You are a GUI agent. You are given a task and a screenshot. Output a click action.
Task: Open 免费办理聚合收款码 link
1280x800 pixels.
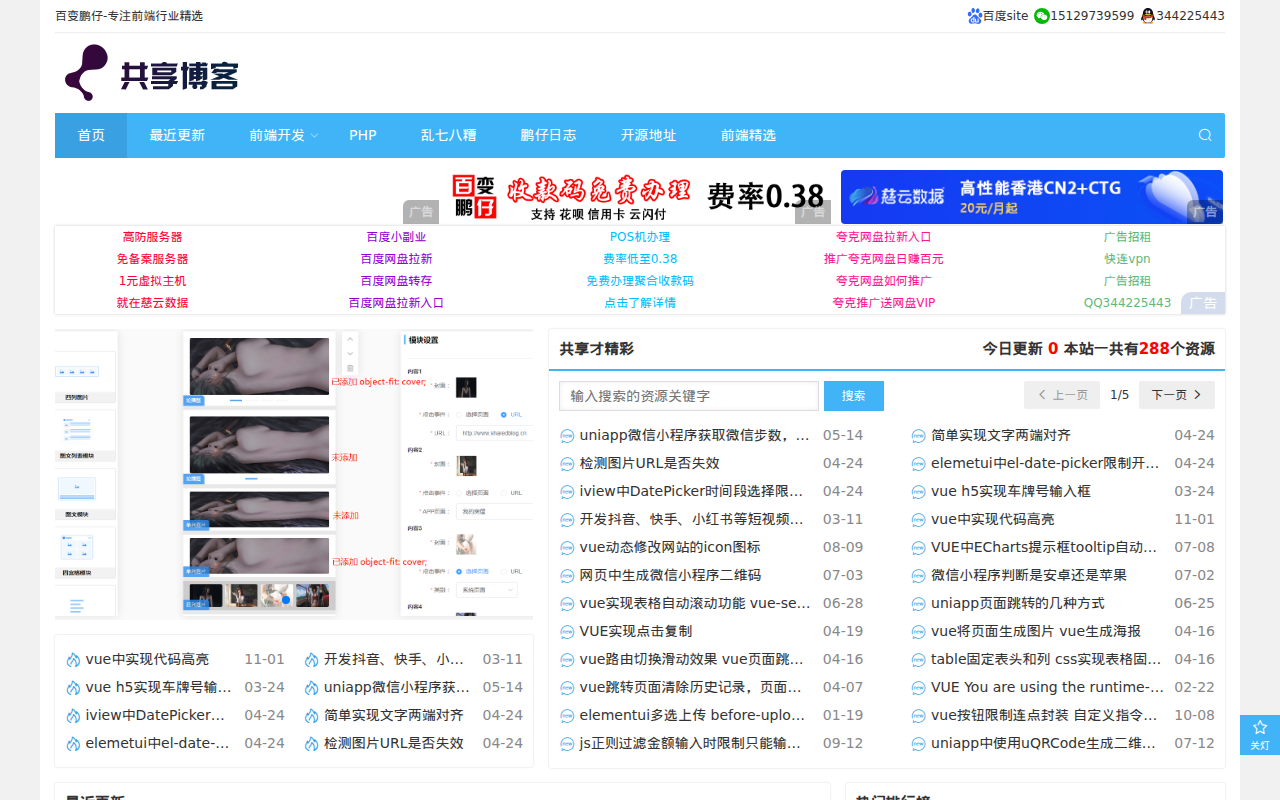[640, 281]
